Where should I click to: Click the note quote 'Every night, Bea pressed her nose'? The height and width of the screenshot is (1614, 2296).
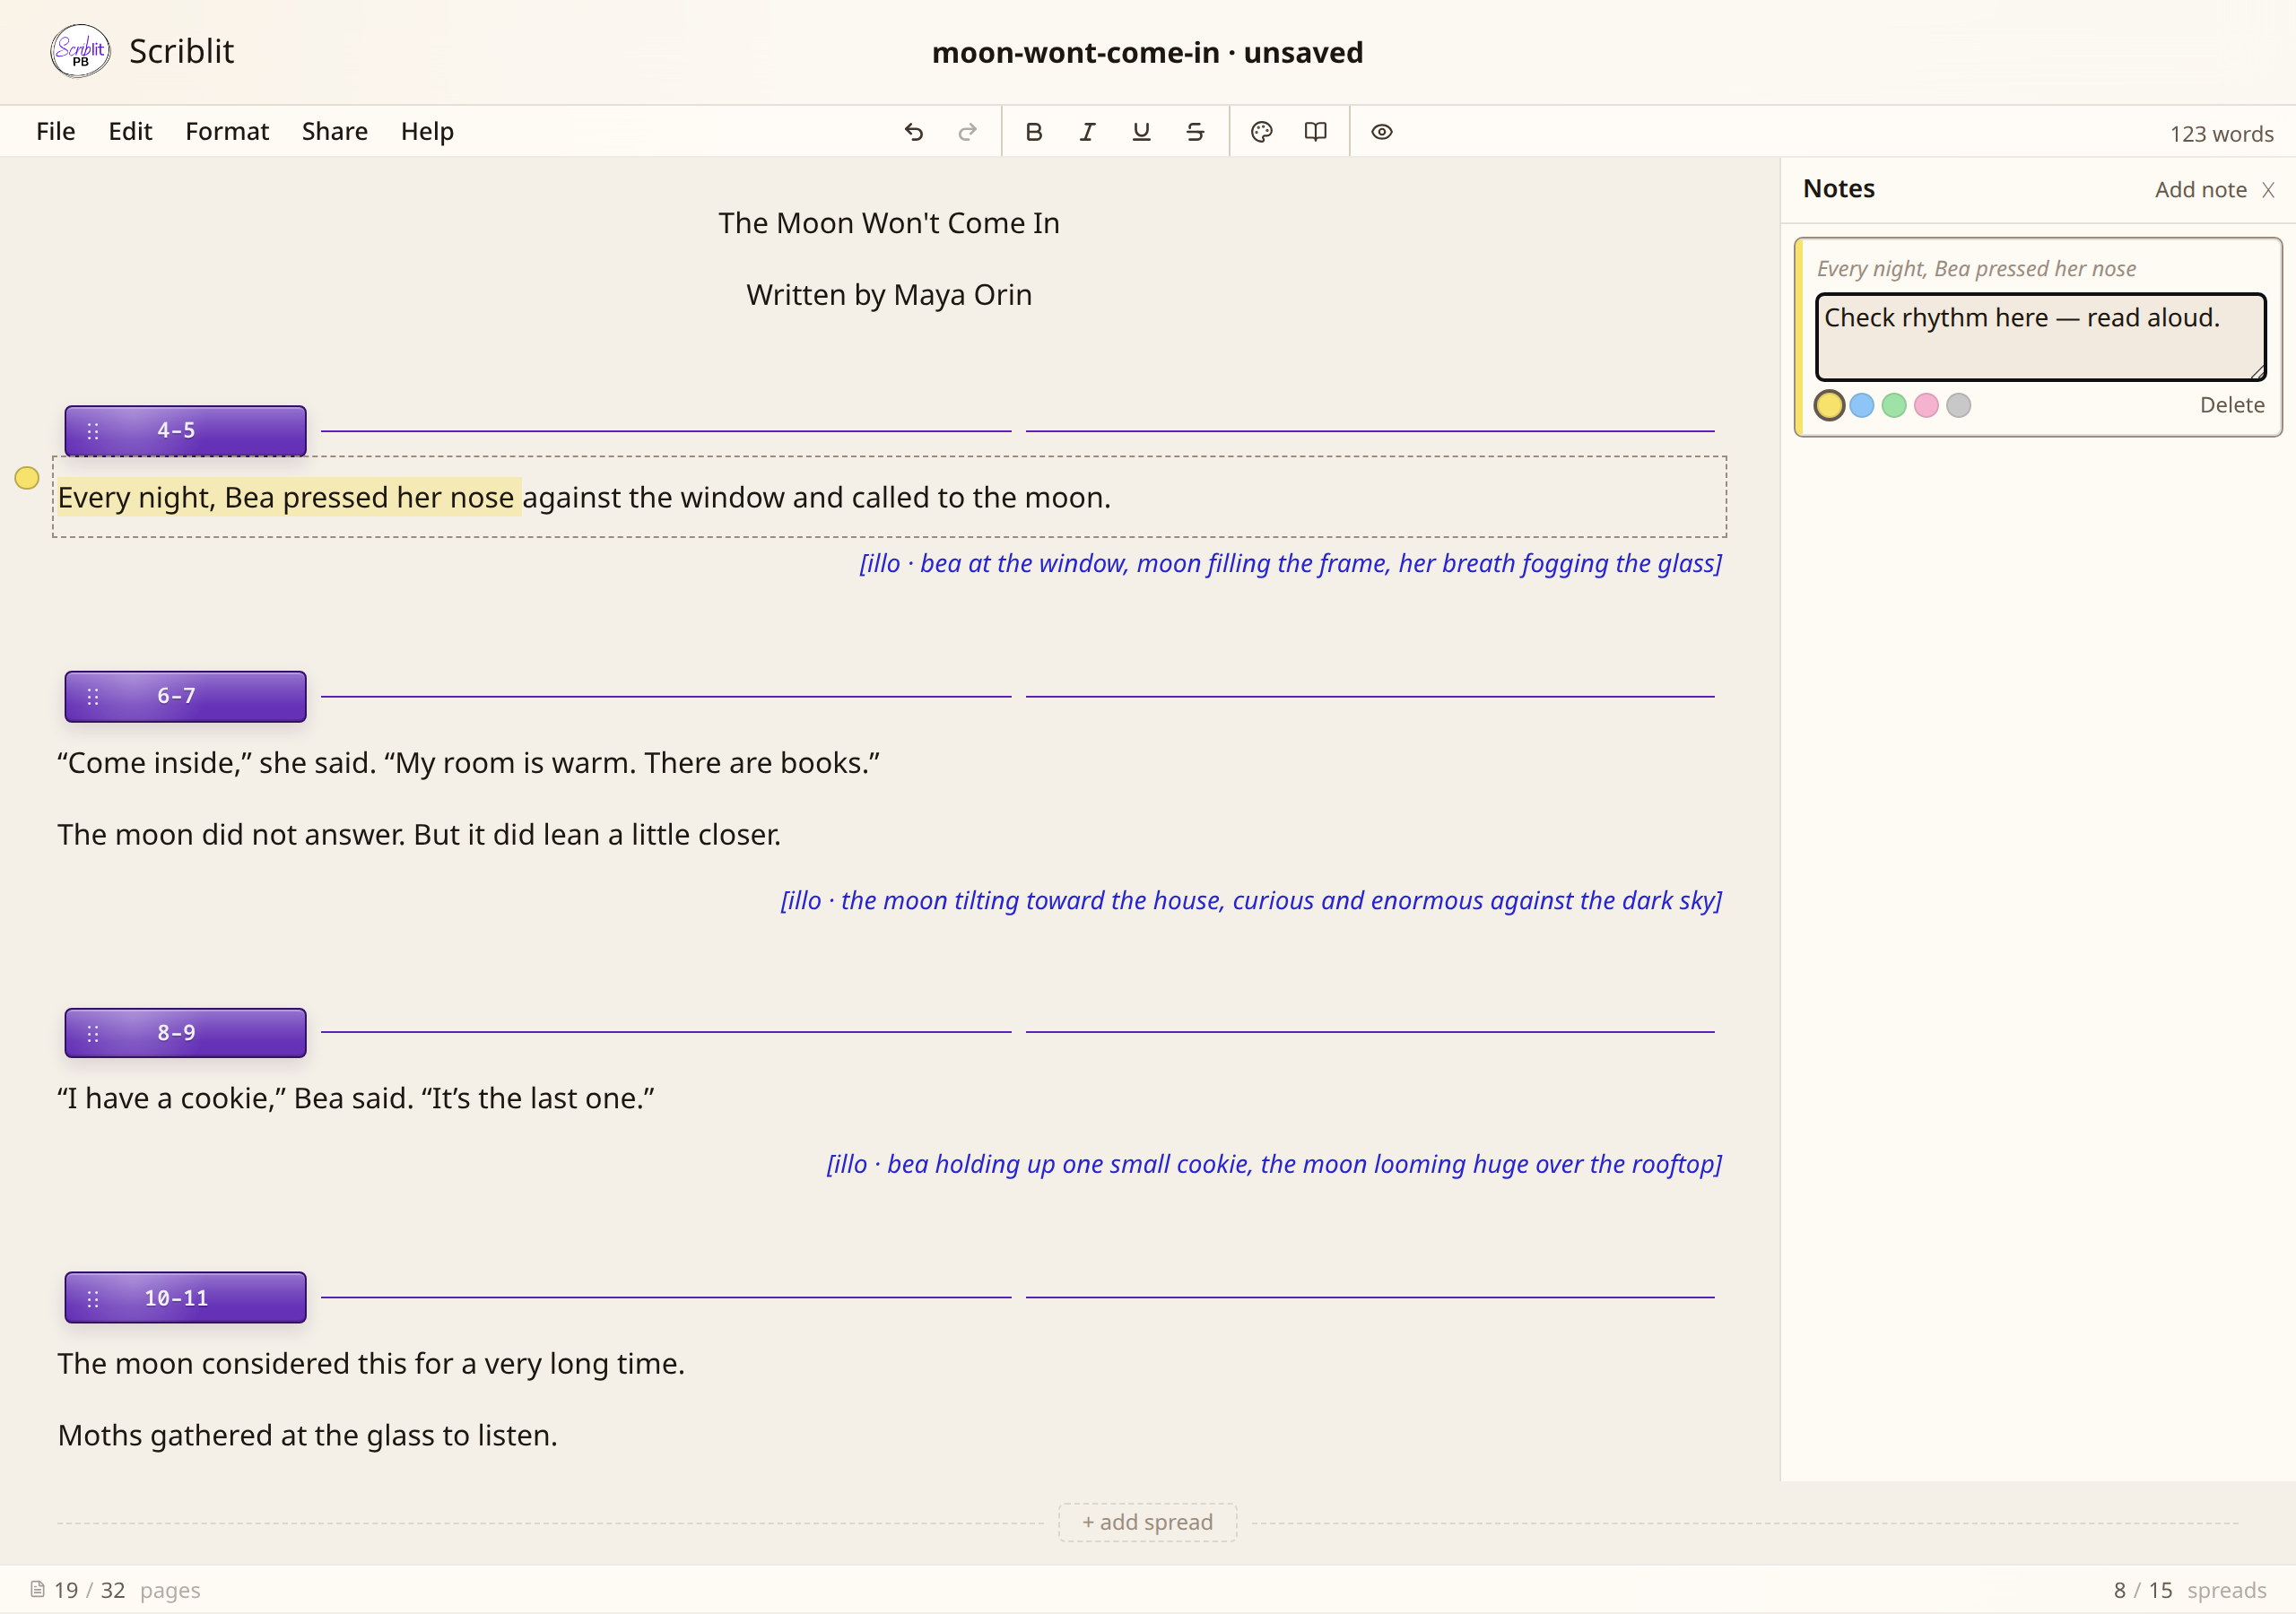click(x=1976, y=269)
